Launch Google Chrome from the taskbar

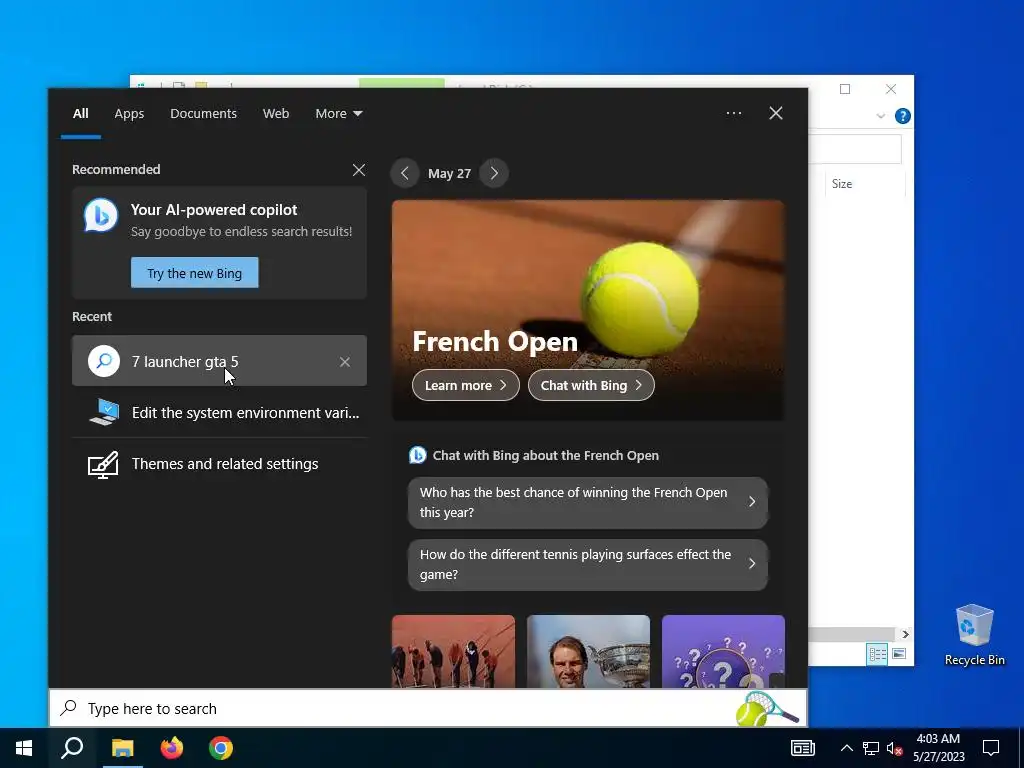pyautogui.click(x=221, y=748)
